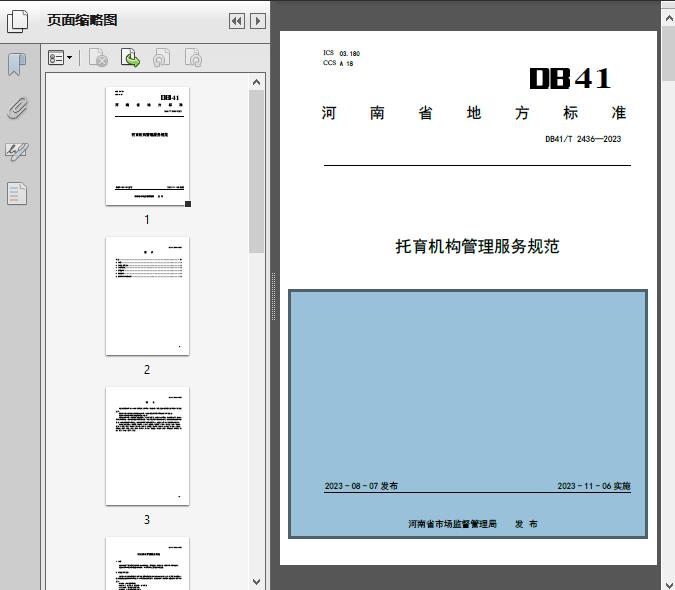Click the thumbnail page number 1 label

147,219
